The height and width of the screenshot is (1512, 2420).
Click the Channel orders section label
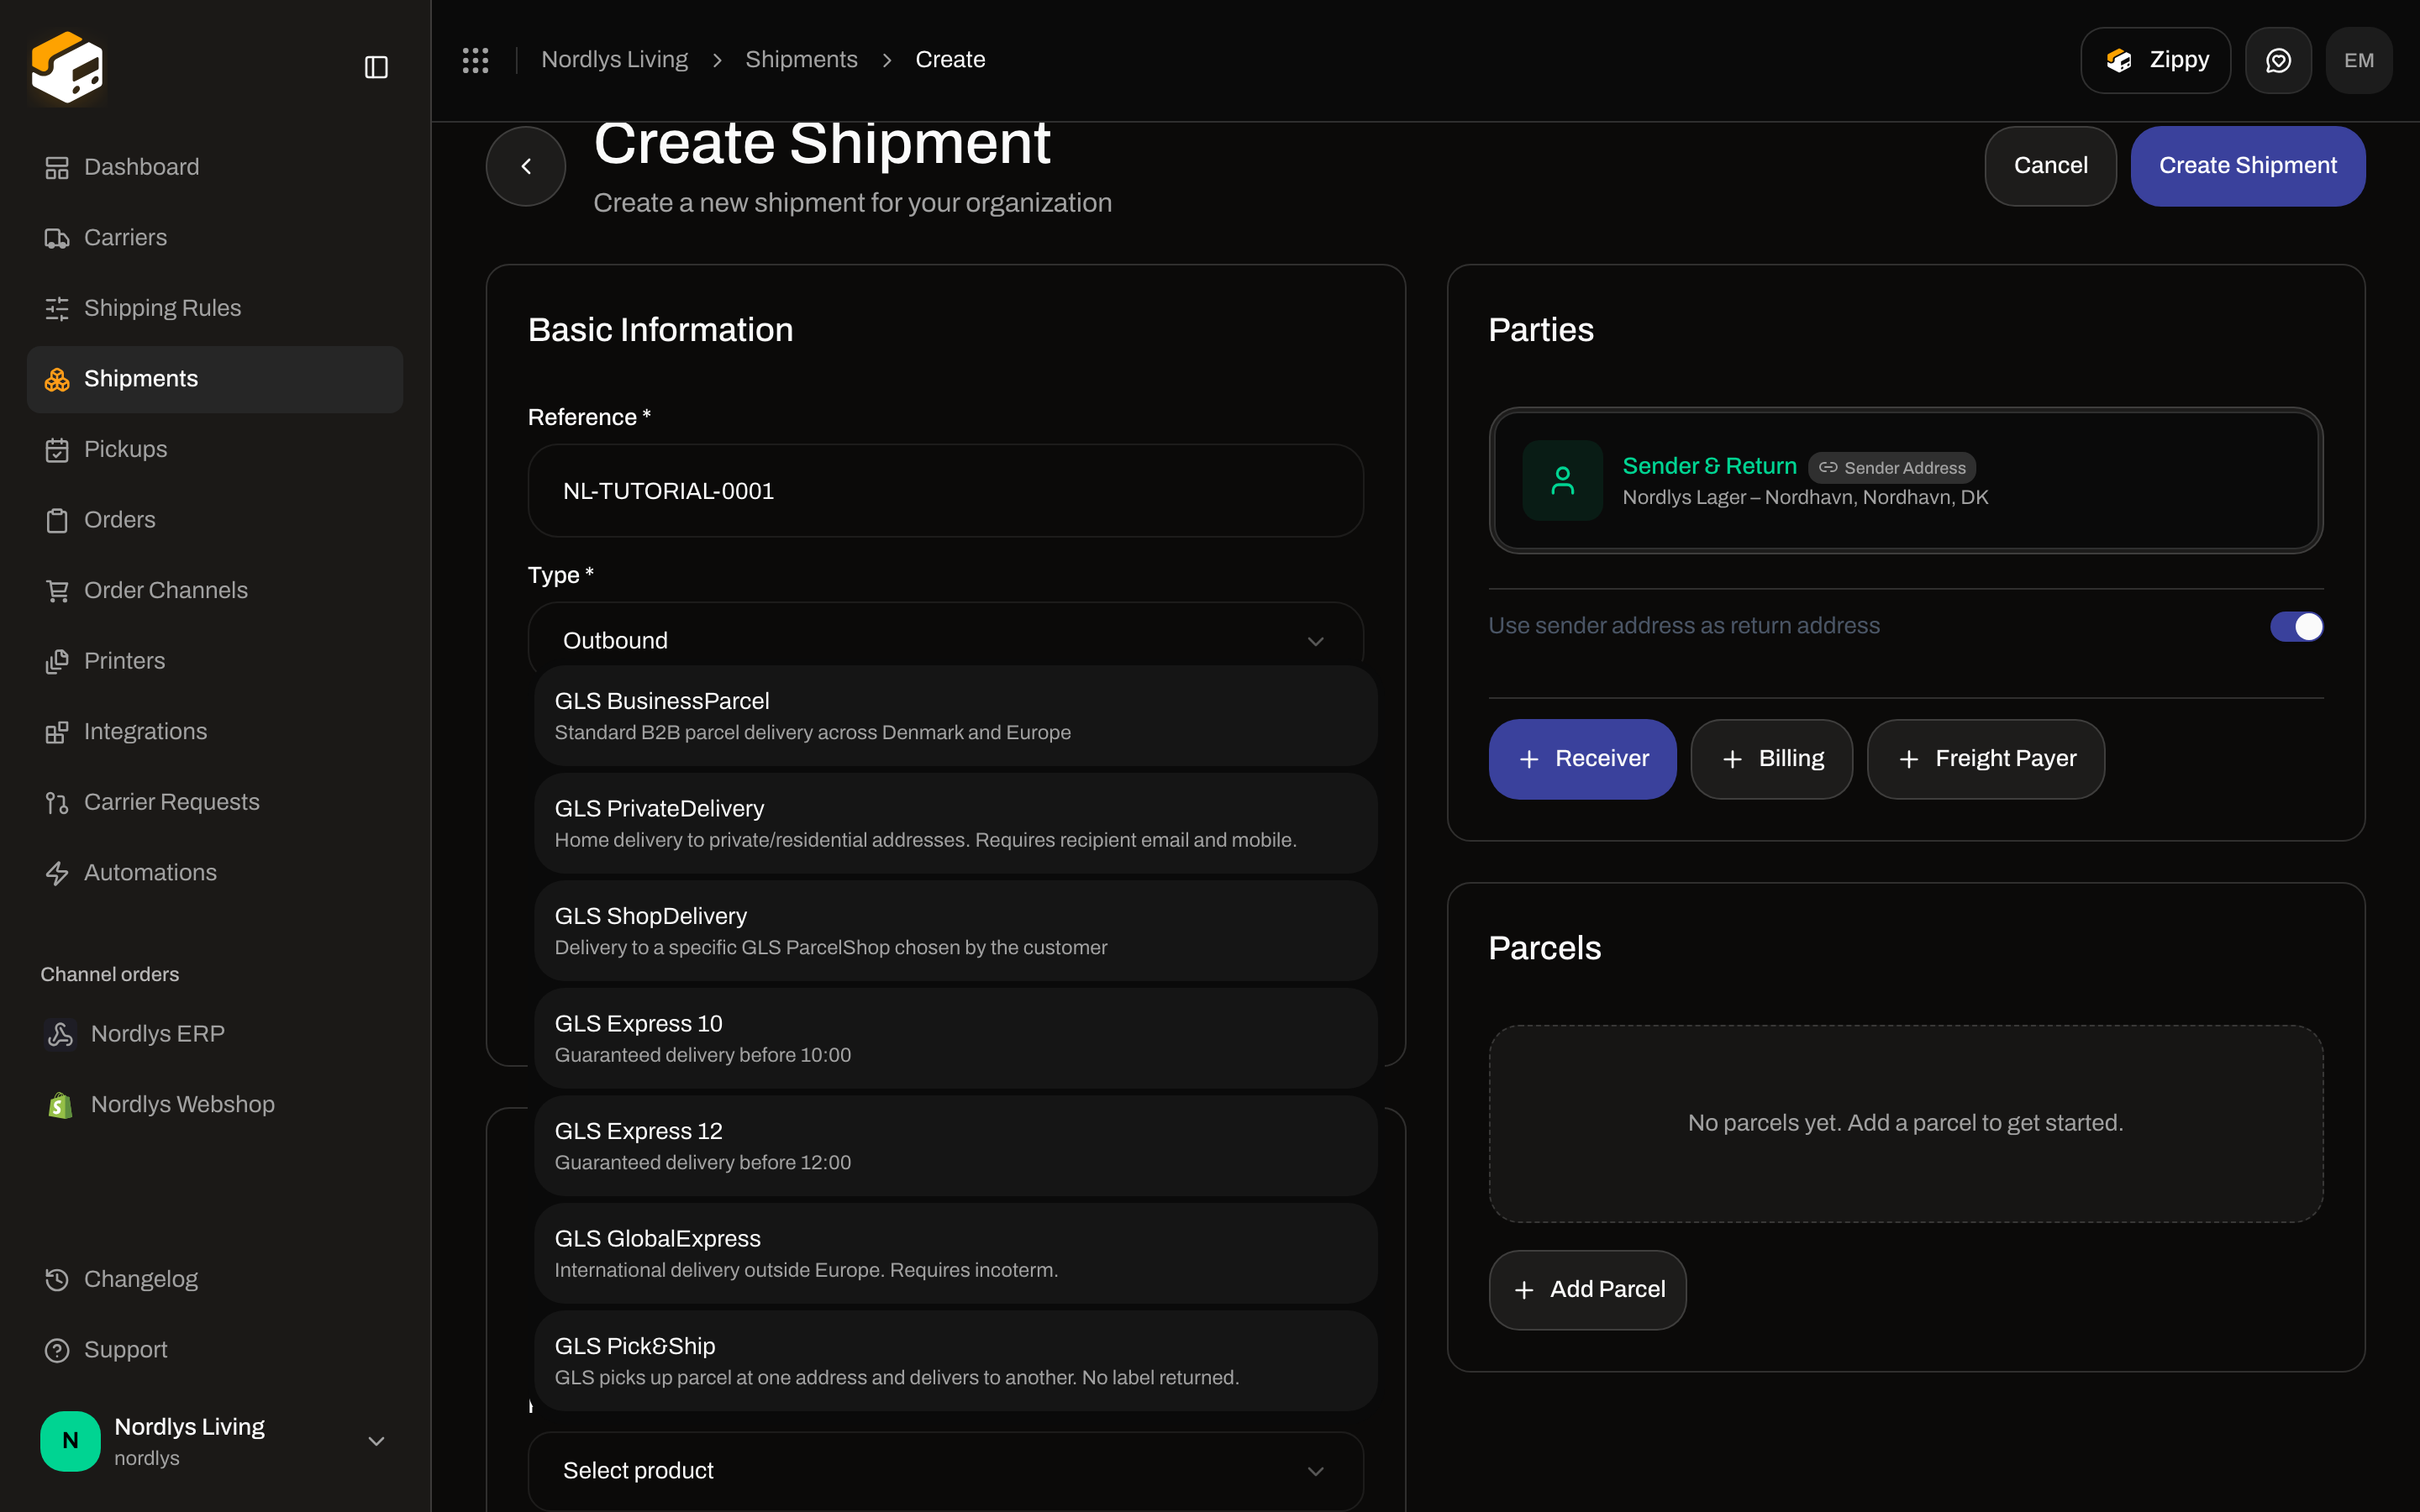point(110,974)
